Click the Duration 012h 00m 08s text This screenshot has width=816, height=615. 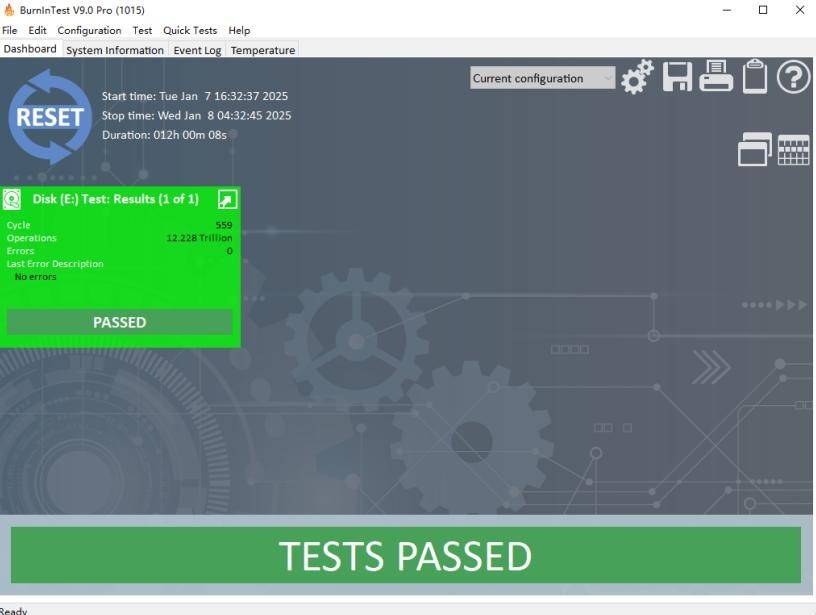pyautogui.click(x=164, y=135)
